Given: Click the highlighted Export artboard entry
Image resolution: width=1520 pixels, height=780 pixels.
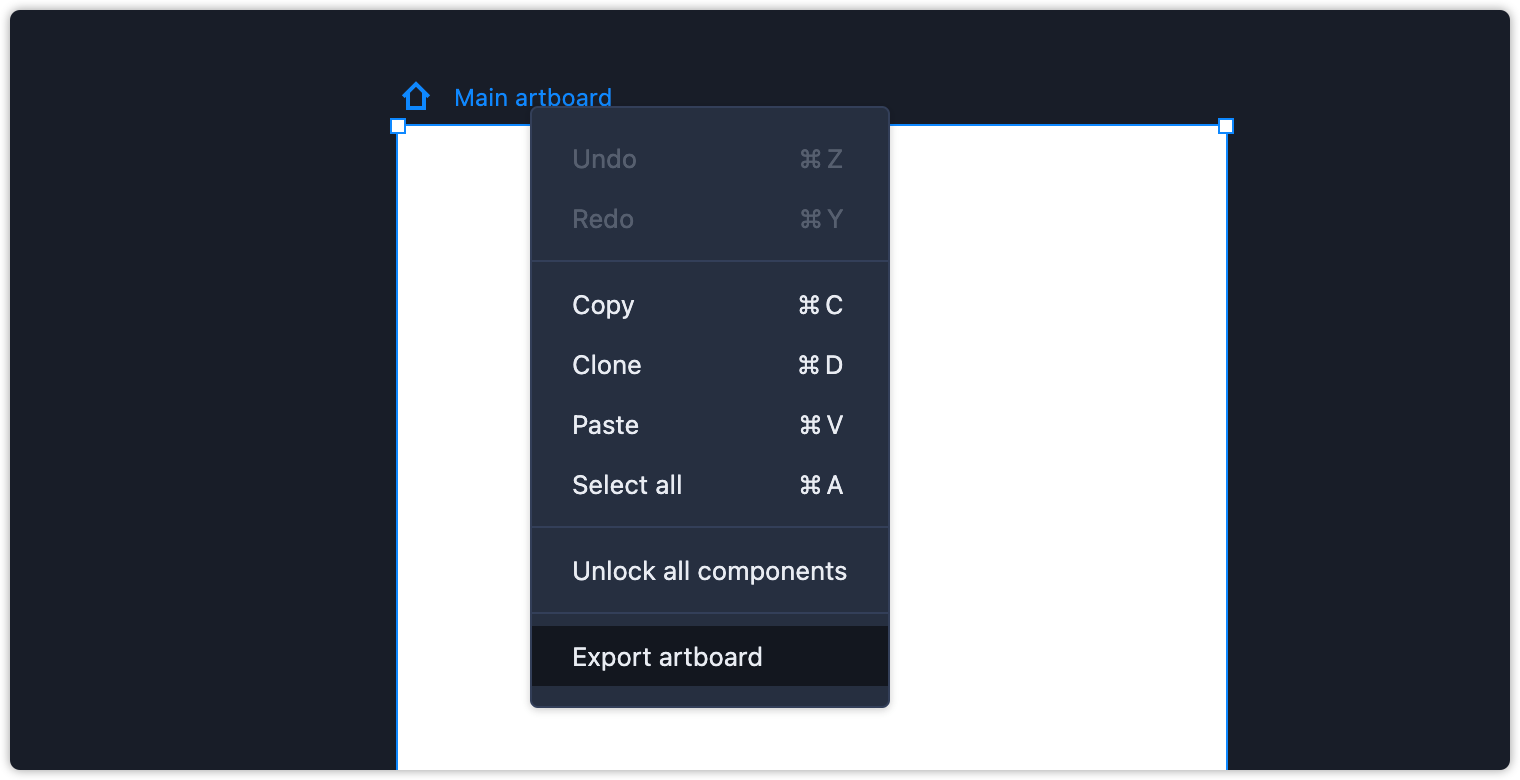Looking at the screenshot, I should point(710,657).
